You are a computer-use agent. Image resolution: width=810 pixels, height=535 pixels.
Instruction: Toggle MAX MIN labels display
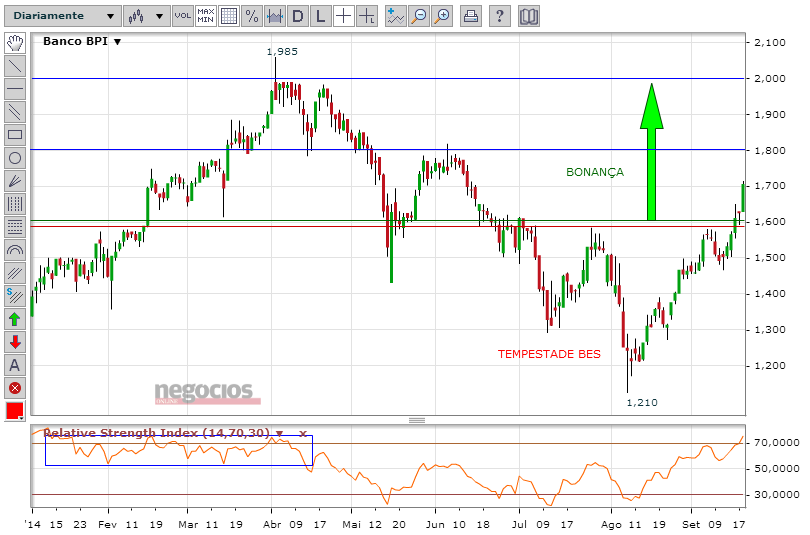206,16
